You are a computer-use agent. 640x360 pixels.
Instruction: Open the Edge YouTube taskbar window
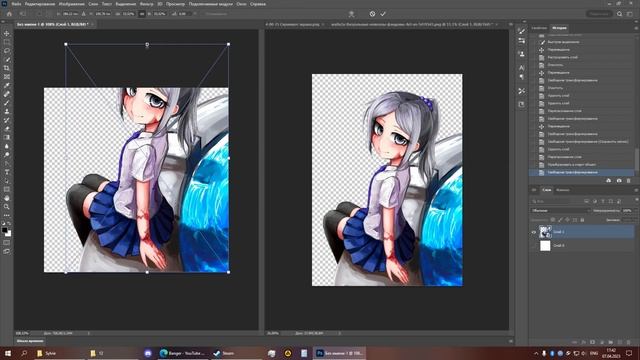(x=182, y=353)
